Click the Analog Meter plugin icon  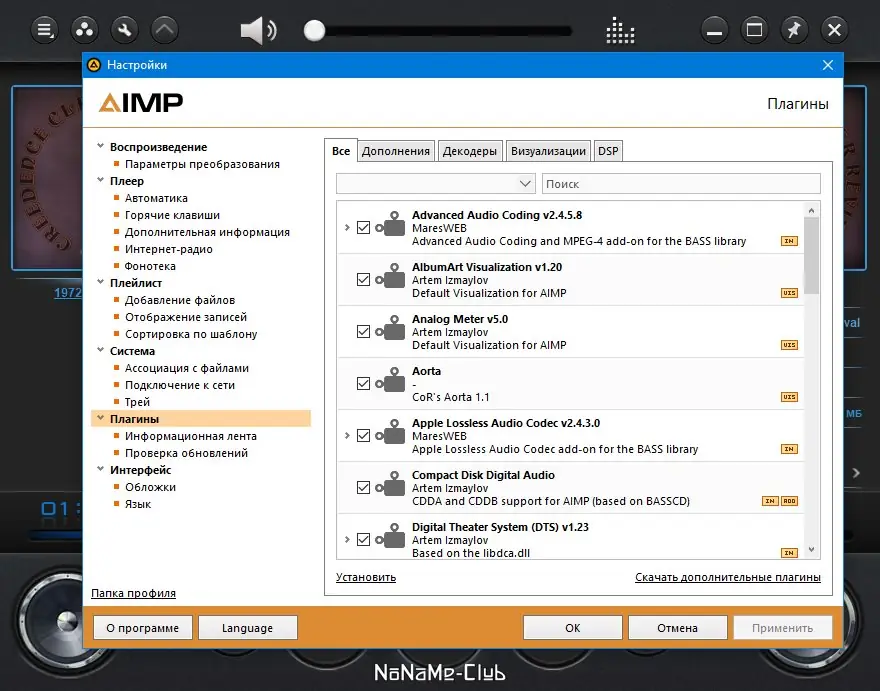coord(391,328)
